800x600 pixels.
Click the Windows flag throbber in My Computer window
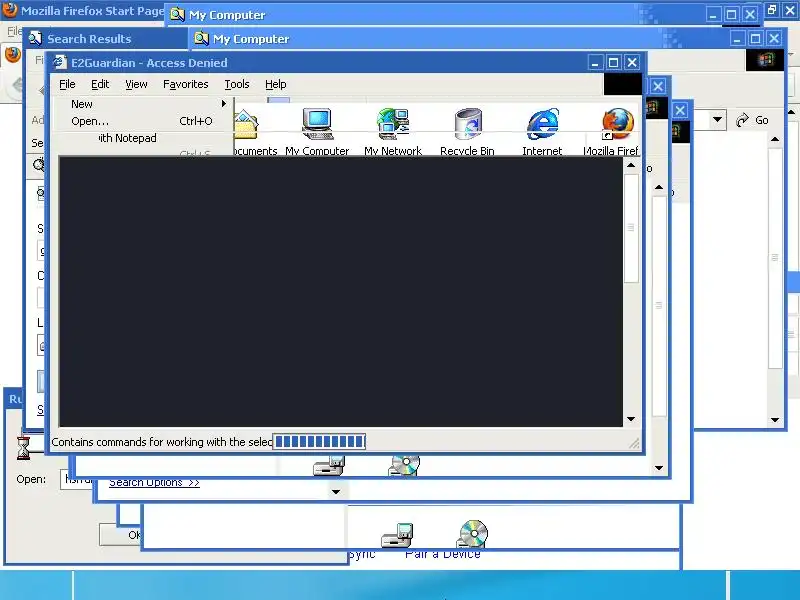point(765,60)
